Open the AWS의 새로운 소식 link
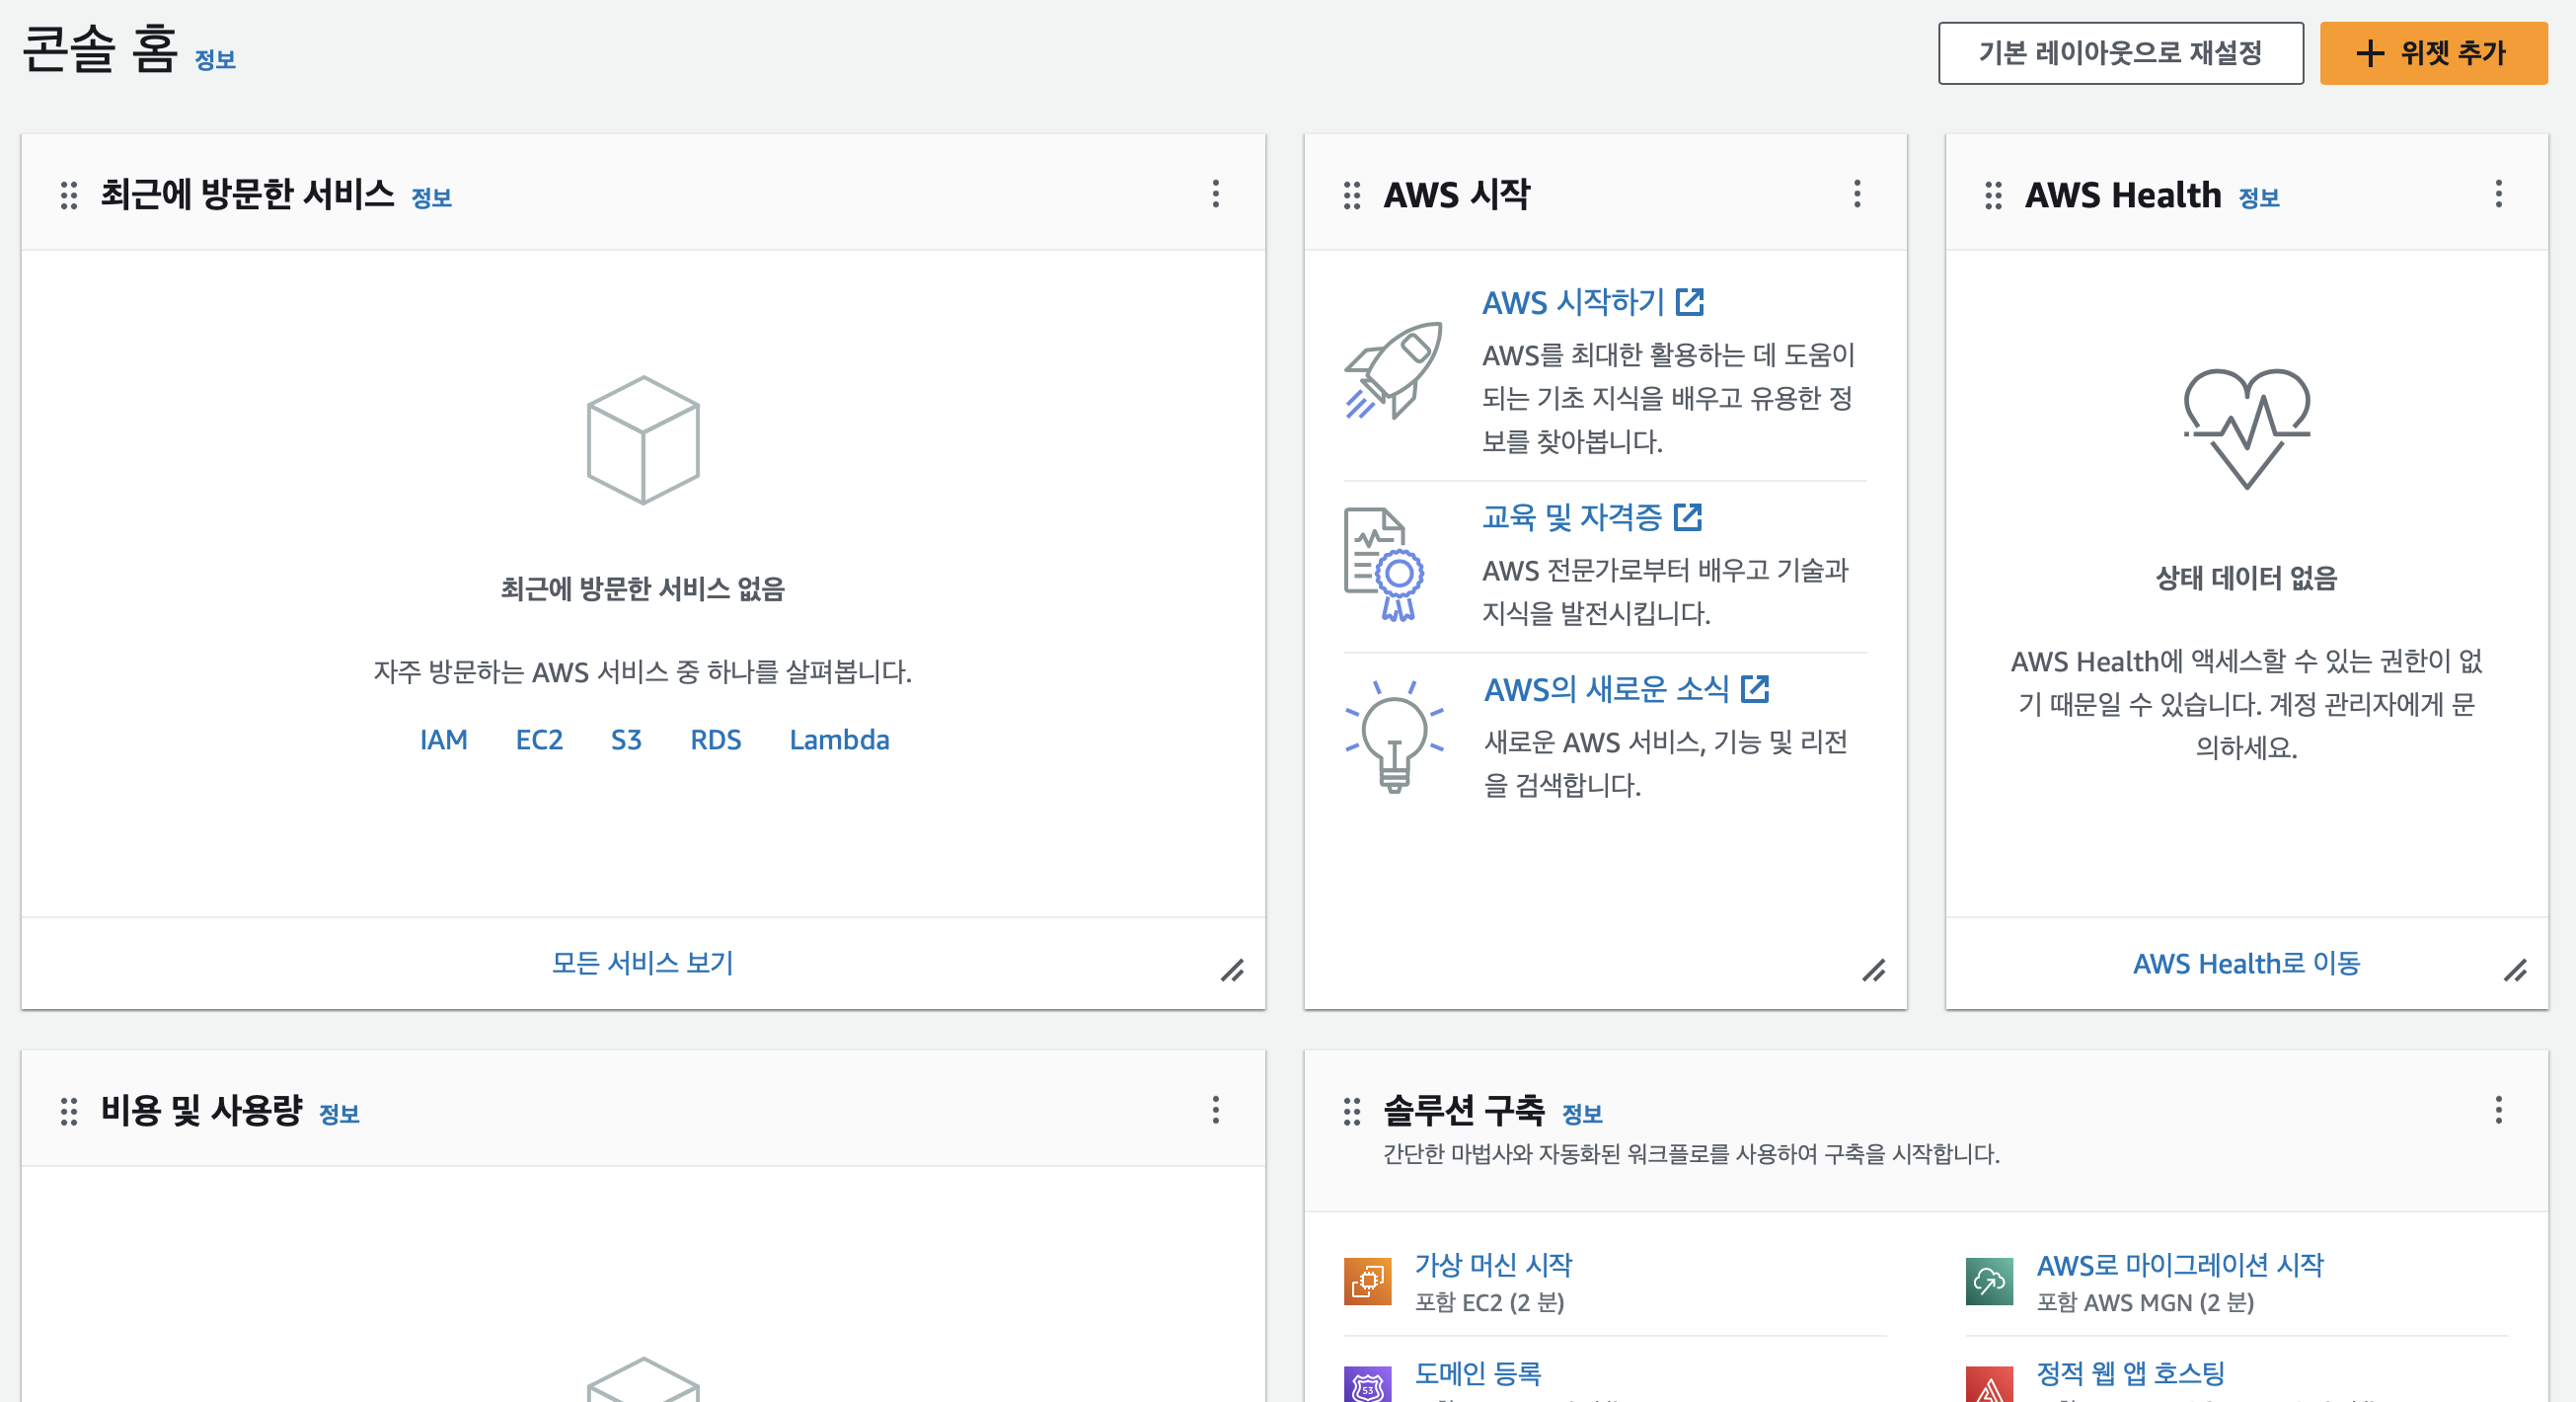This screenshot has height=1402, width=2576. (x=1607, y=689)
